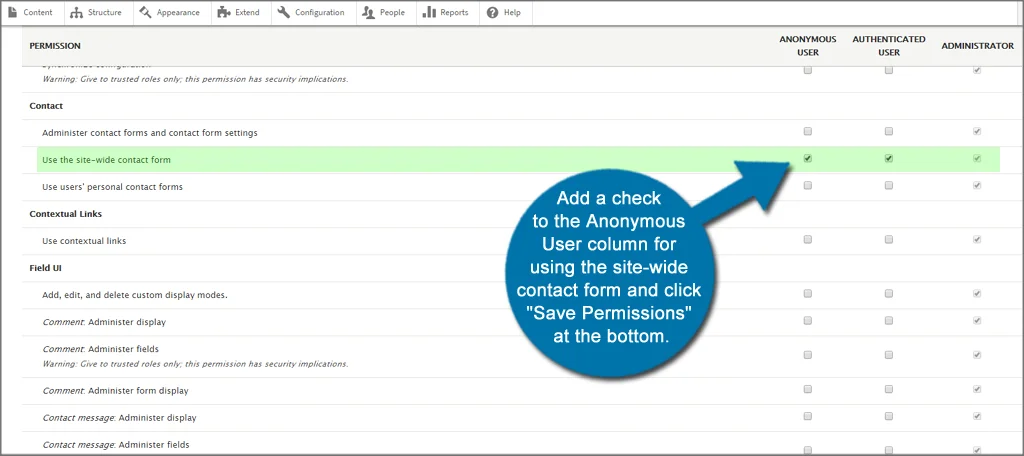Check Authenticated User for users' personal contact forms

889,186
